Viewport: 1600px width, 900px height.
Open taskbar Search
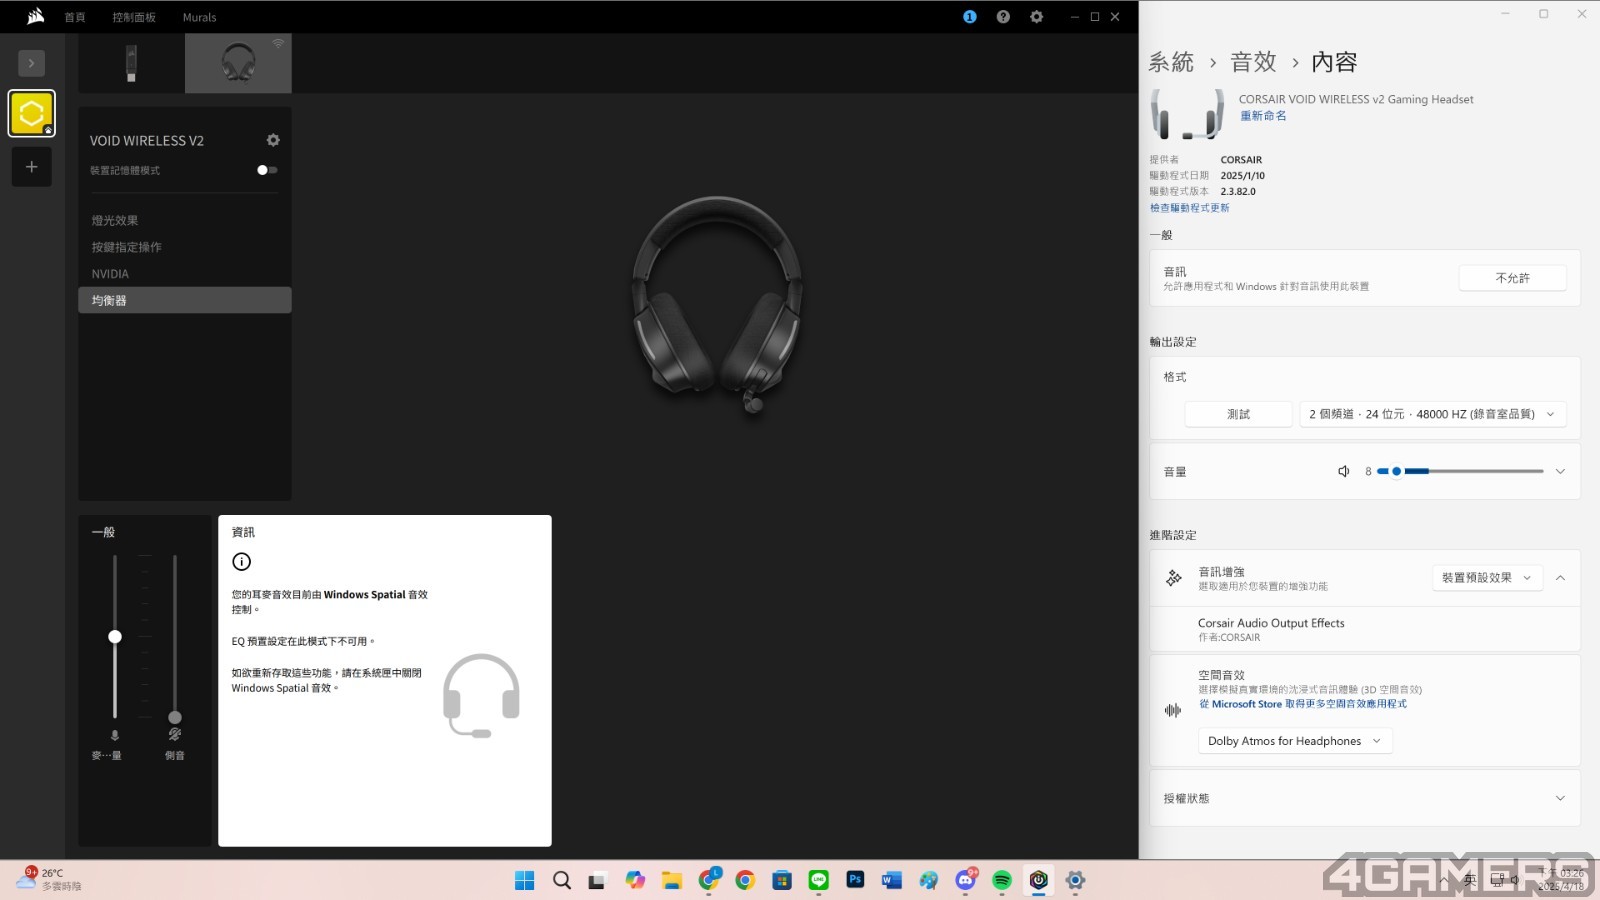tap(562, 880)
